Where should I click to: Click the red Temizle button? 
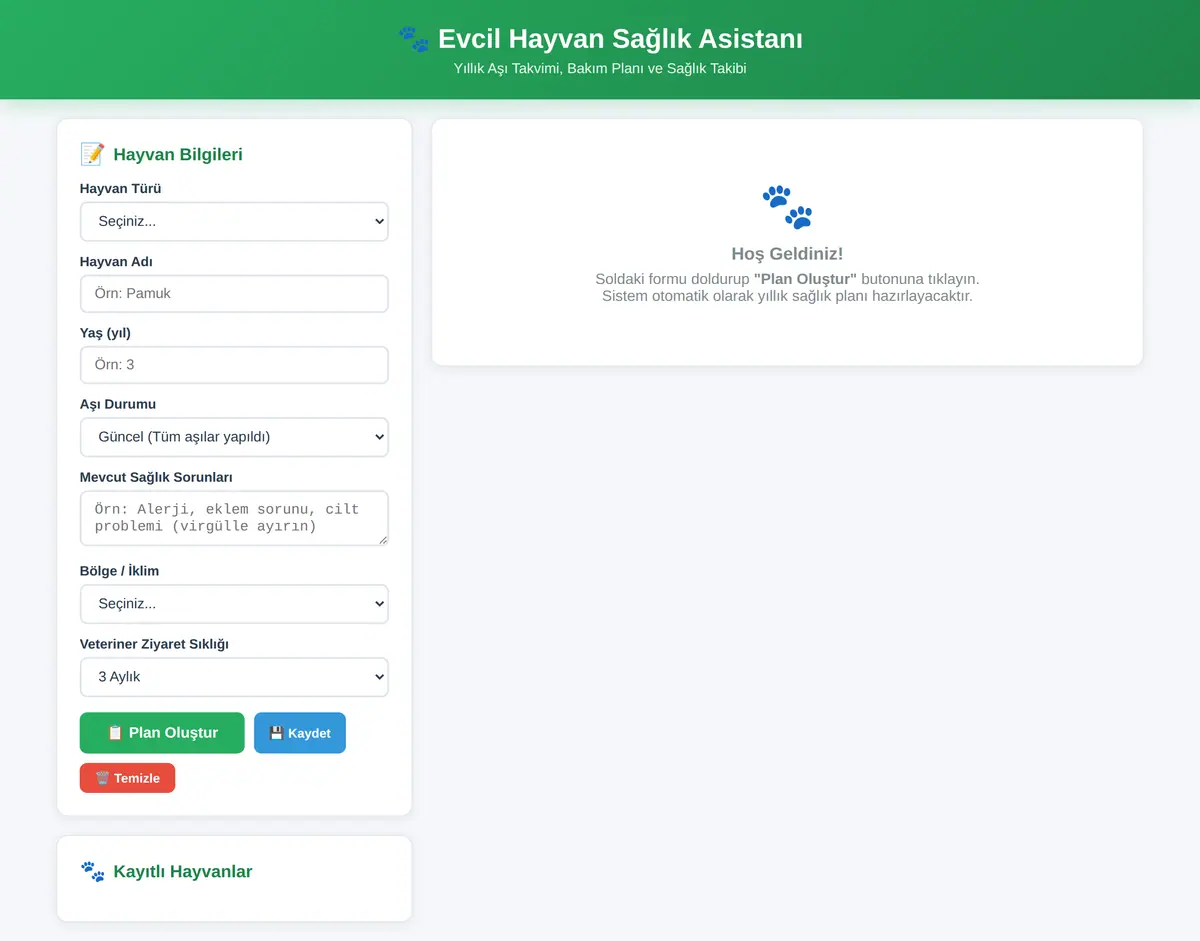pyautogui.click(x=127, y=778)
